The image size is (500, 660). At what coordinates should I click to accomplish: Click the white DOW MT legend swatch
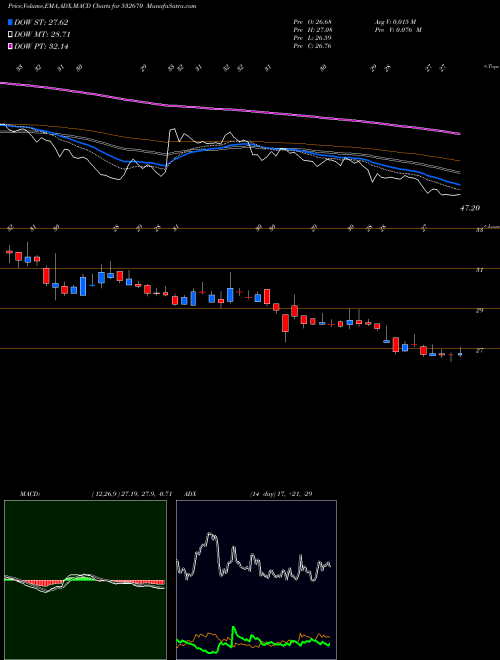click(10, 35)
